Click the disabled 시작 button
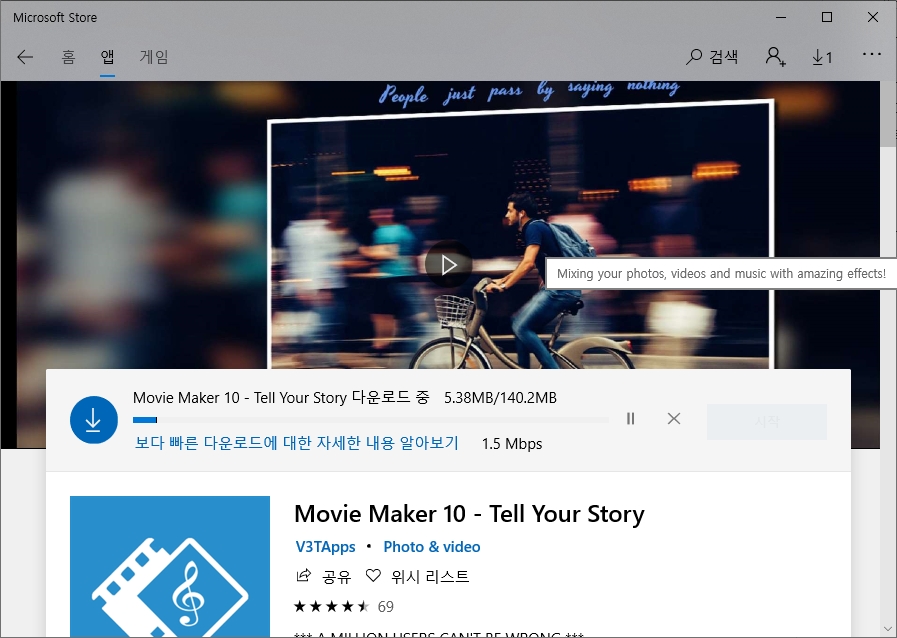897x638 pixels. (x=767, y=422)
